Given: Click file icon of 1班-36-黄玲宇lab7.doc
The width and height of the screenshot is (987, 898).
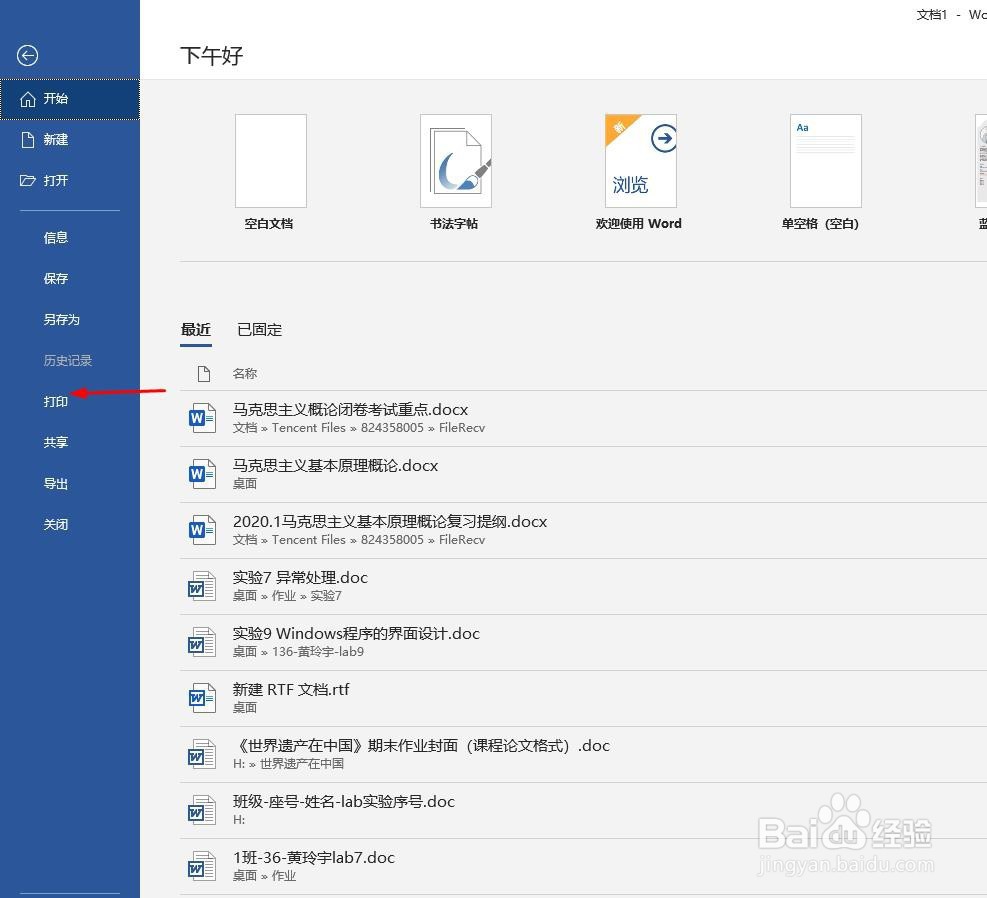Looking at the screenshot, I should pyautogui.click(x=202, y=866).
